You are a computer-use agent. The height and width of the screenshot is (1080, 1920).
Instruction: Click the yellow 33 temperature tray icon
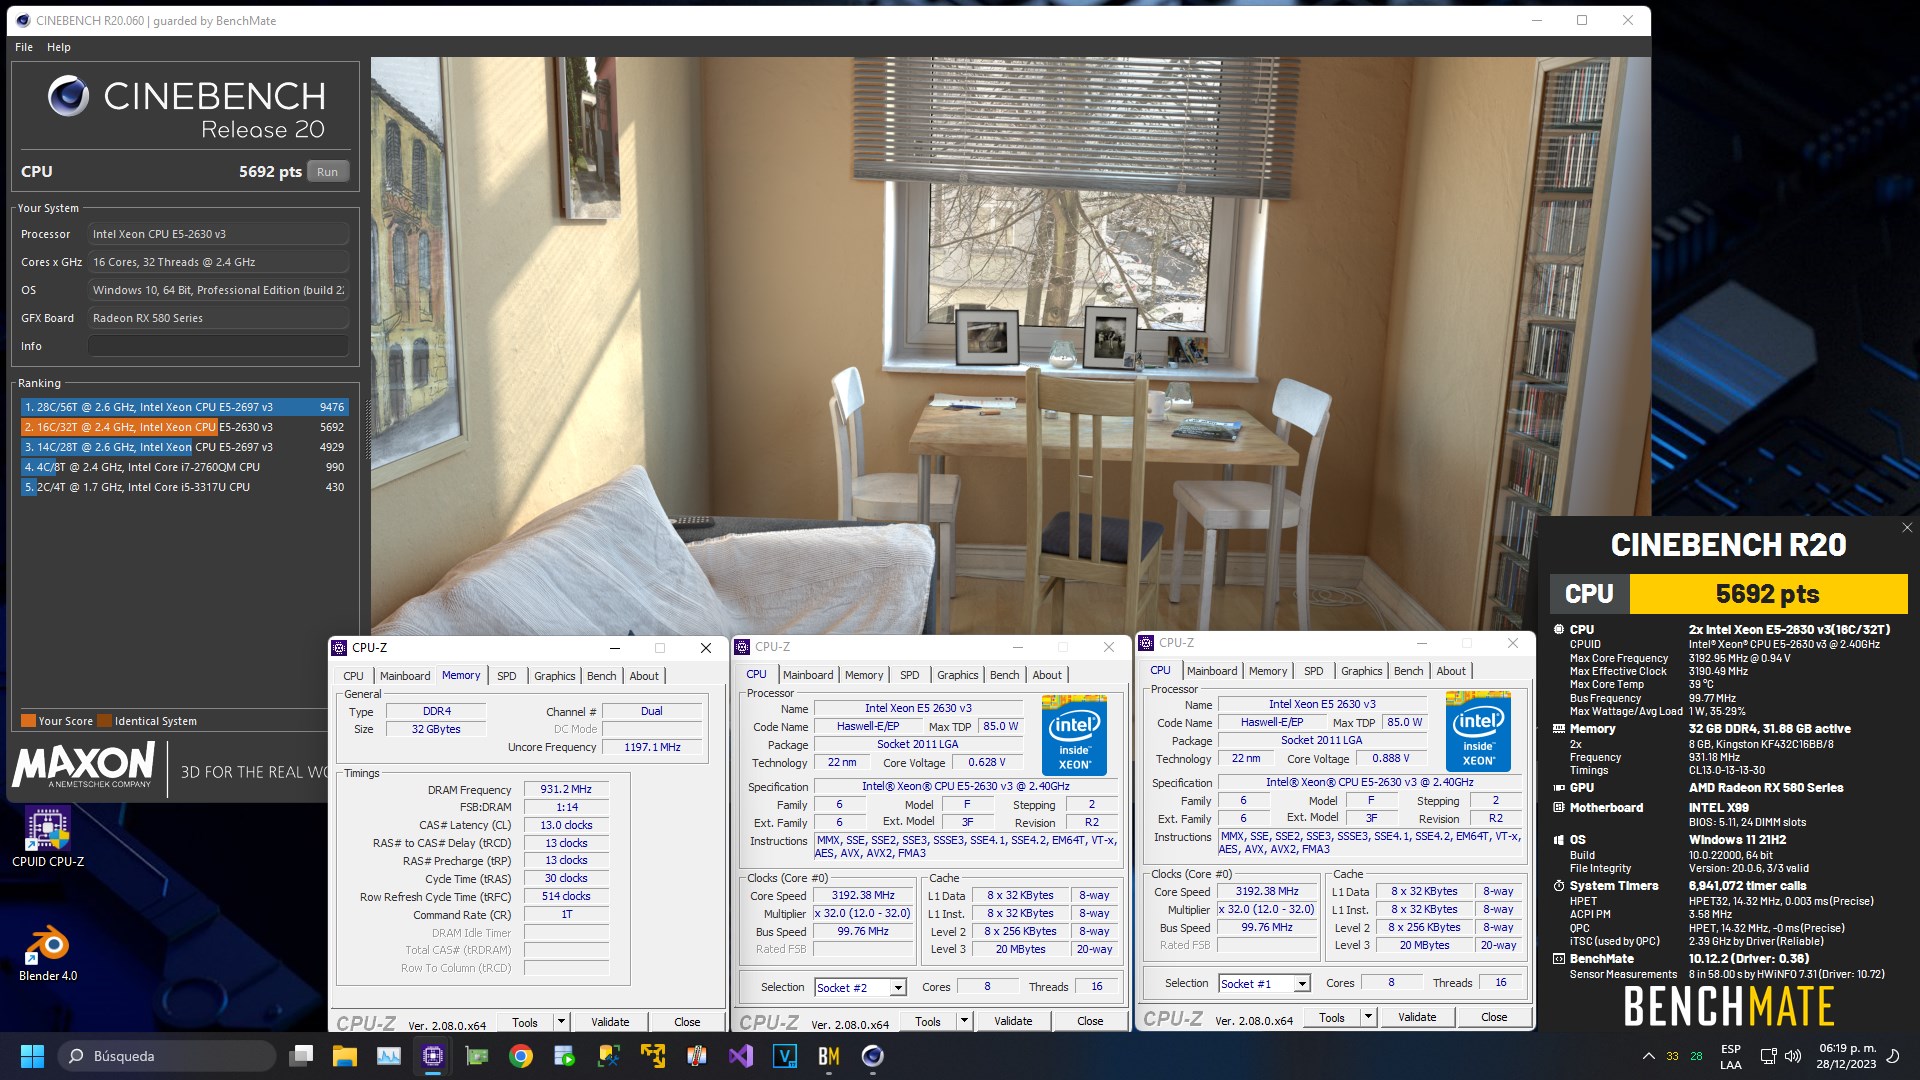coord(1672,1057)
